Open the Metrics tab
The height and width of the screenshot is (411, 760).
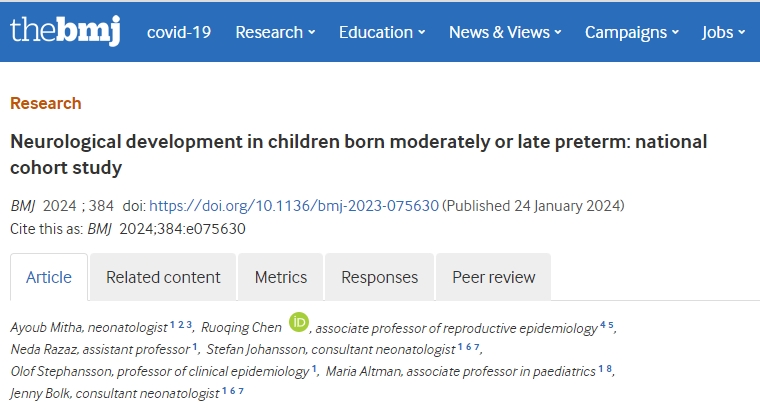click(281, 277)
